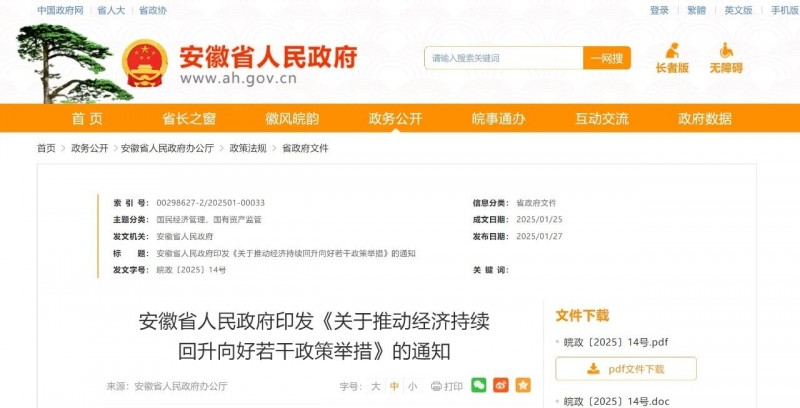800x408 pixels.
Task: Share article via Weibo icon
Action: [x=501, y=386]
